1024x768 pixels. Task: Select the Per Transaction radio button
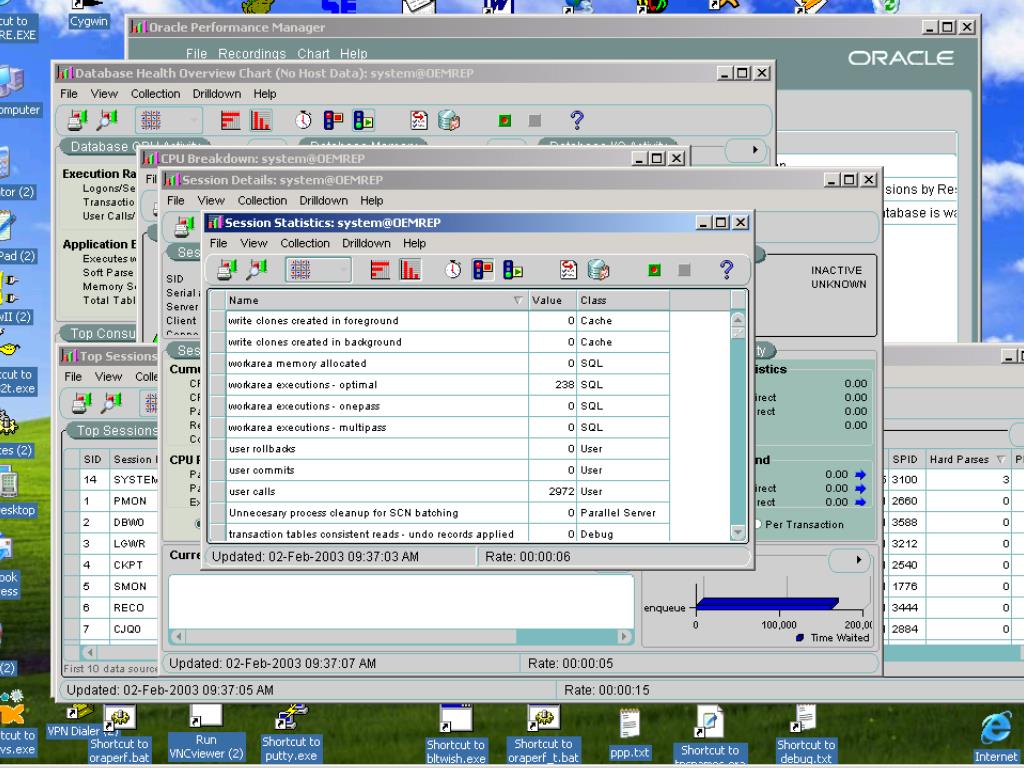click(x=758, y=524)
